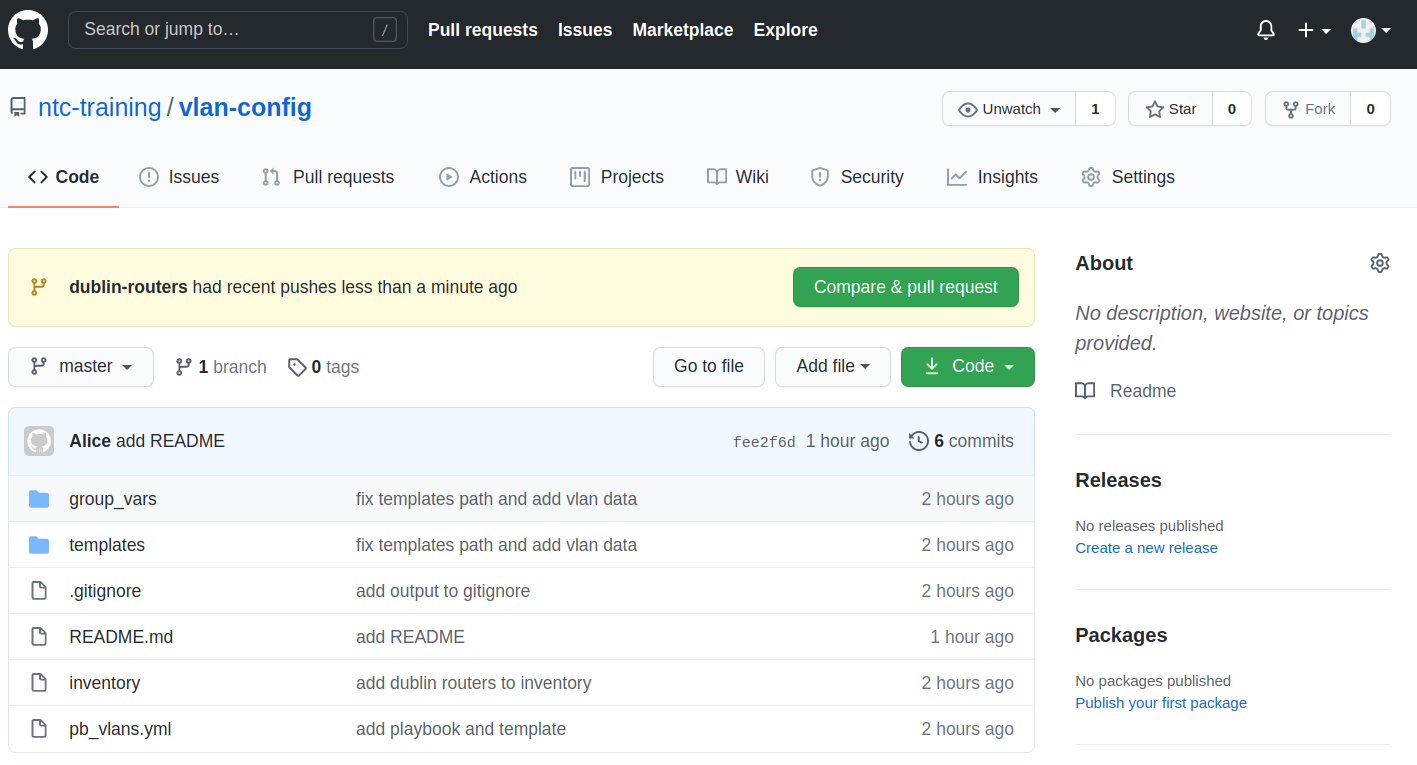The width and height of the screenshot is (1417, 765).
Task: Open the notifications bell
Action: tap(1266, 30)
